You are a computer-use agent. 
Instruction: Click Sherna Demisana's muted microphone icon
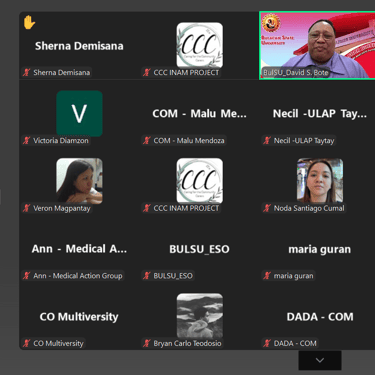tap(27, 72)
